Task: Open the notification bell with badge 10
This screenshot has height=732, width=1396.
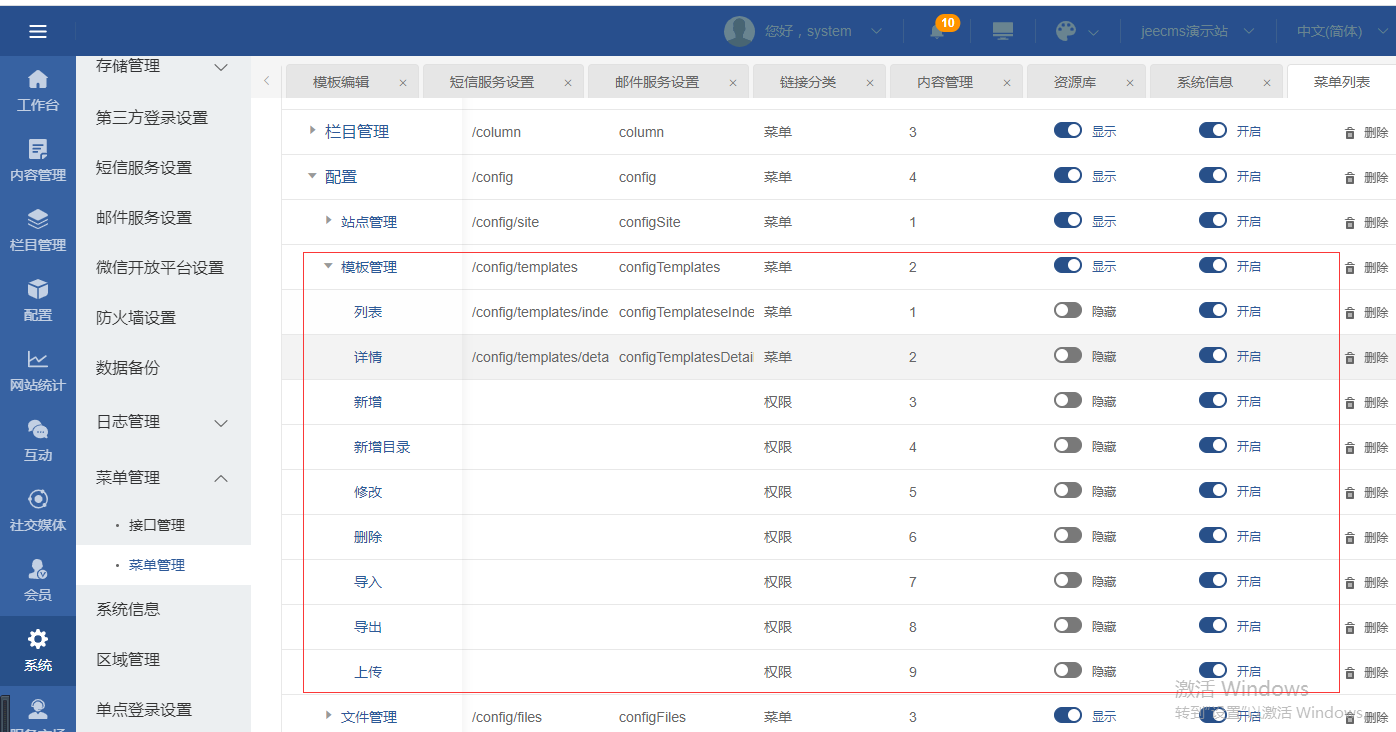Action: (x=937, y=31)
